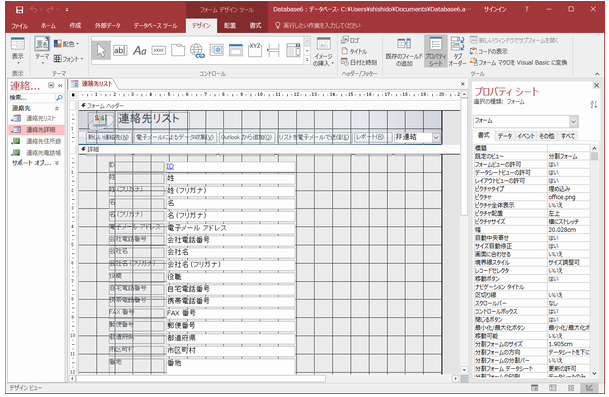The image size is (609, 397).
Task: Open the フォント fonts dropdown
Action: (68, 59)
